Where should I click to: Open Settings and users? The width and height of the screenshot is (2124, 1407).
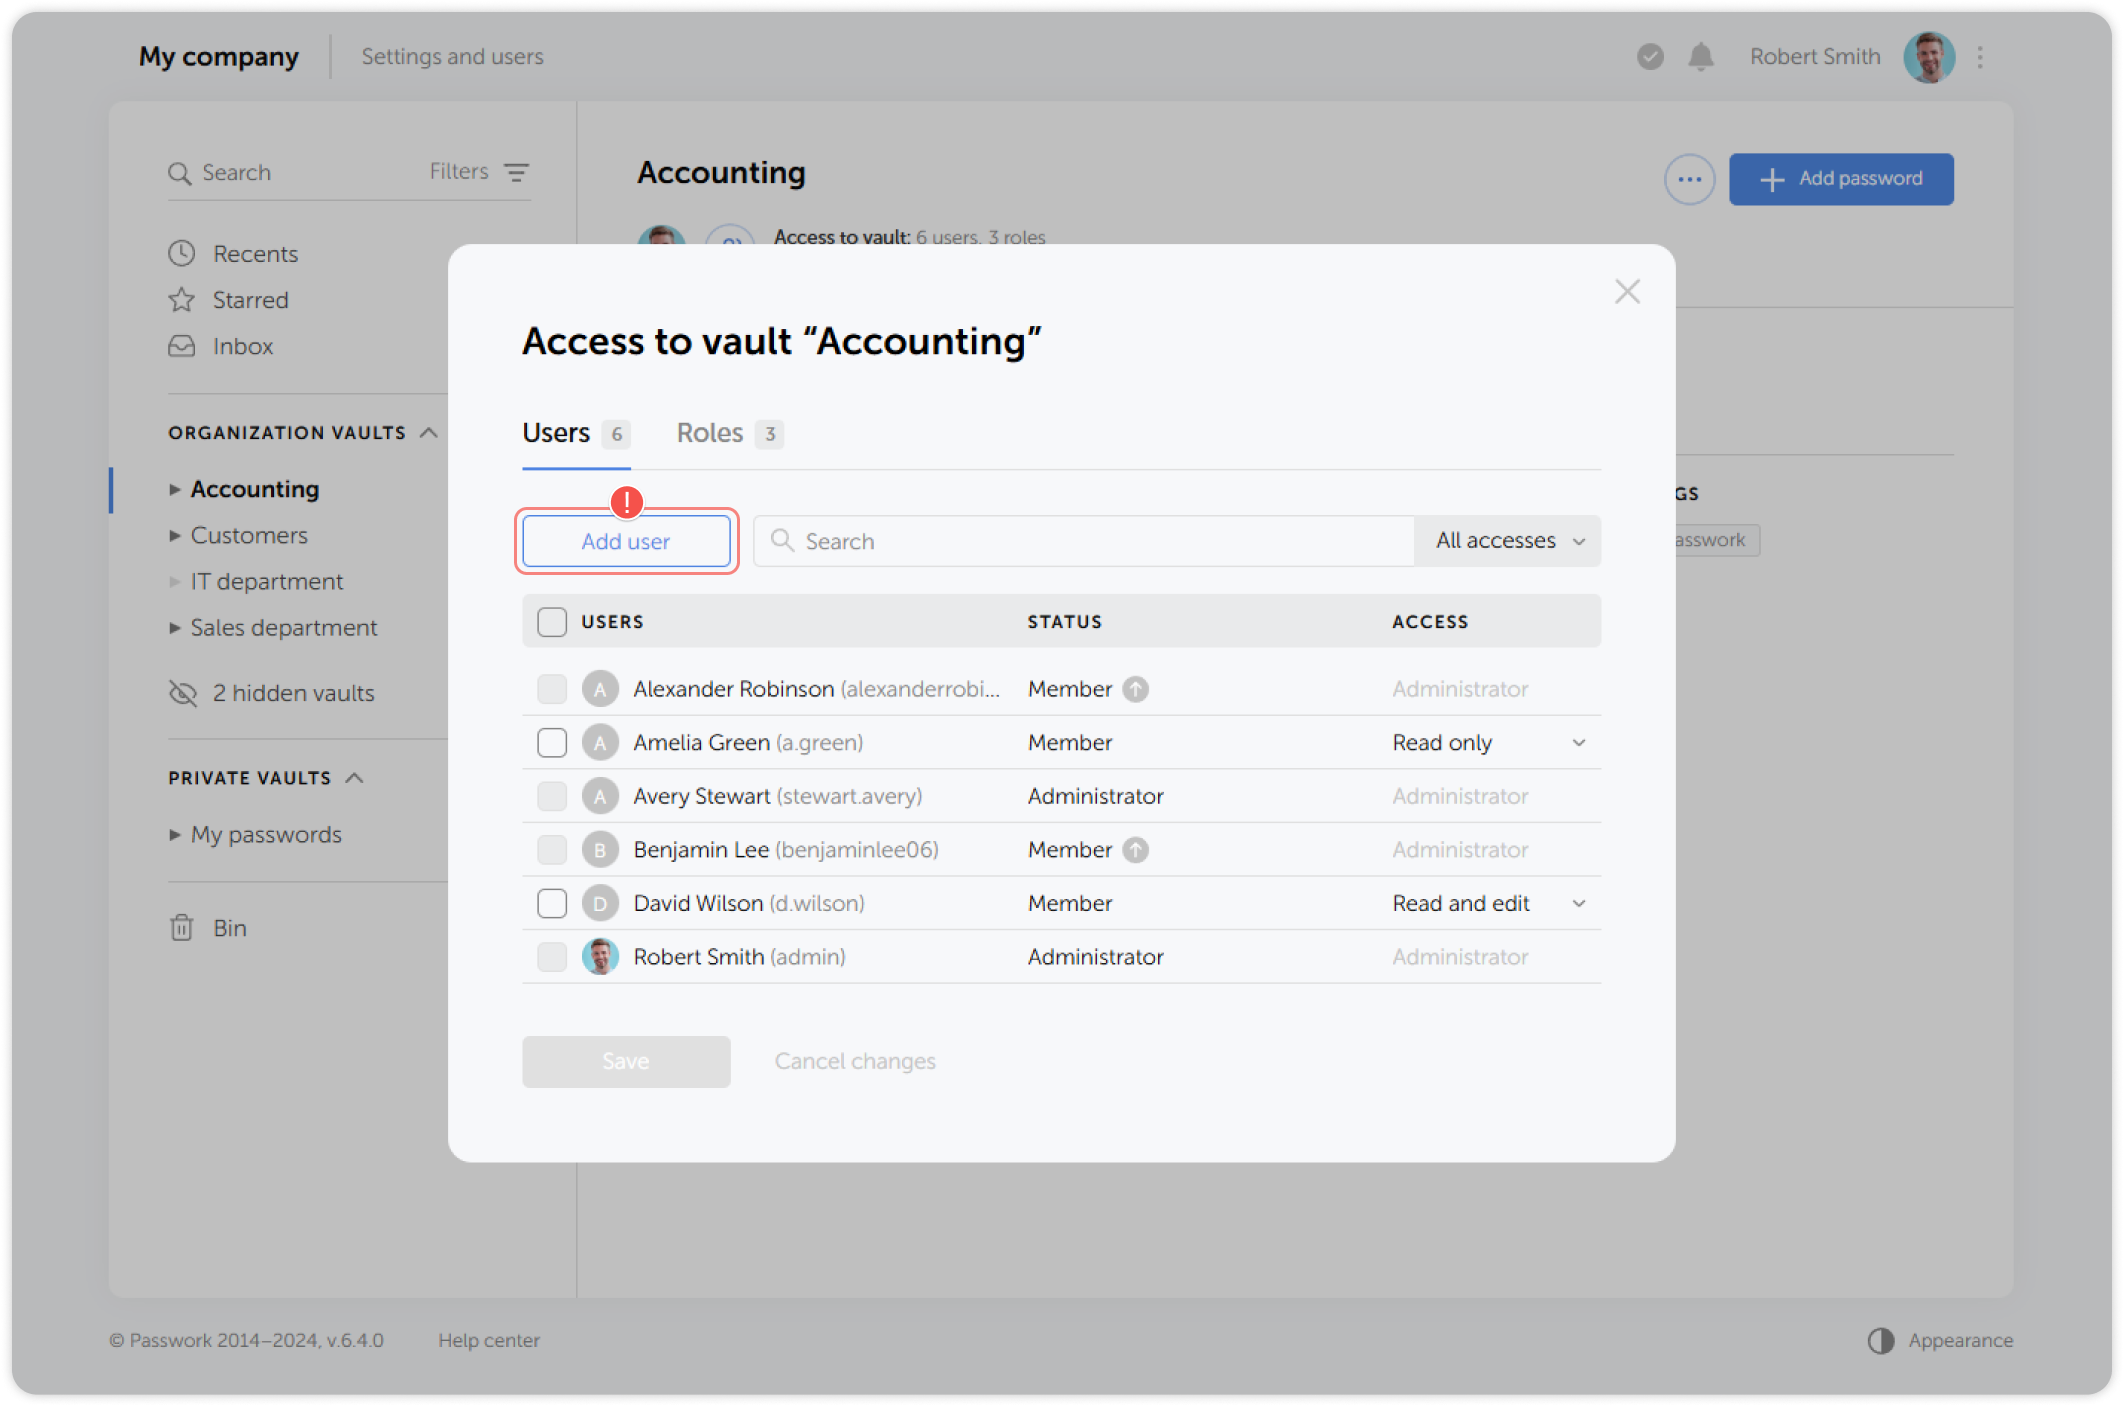pos(451,56)
